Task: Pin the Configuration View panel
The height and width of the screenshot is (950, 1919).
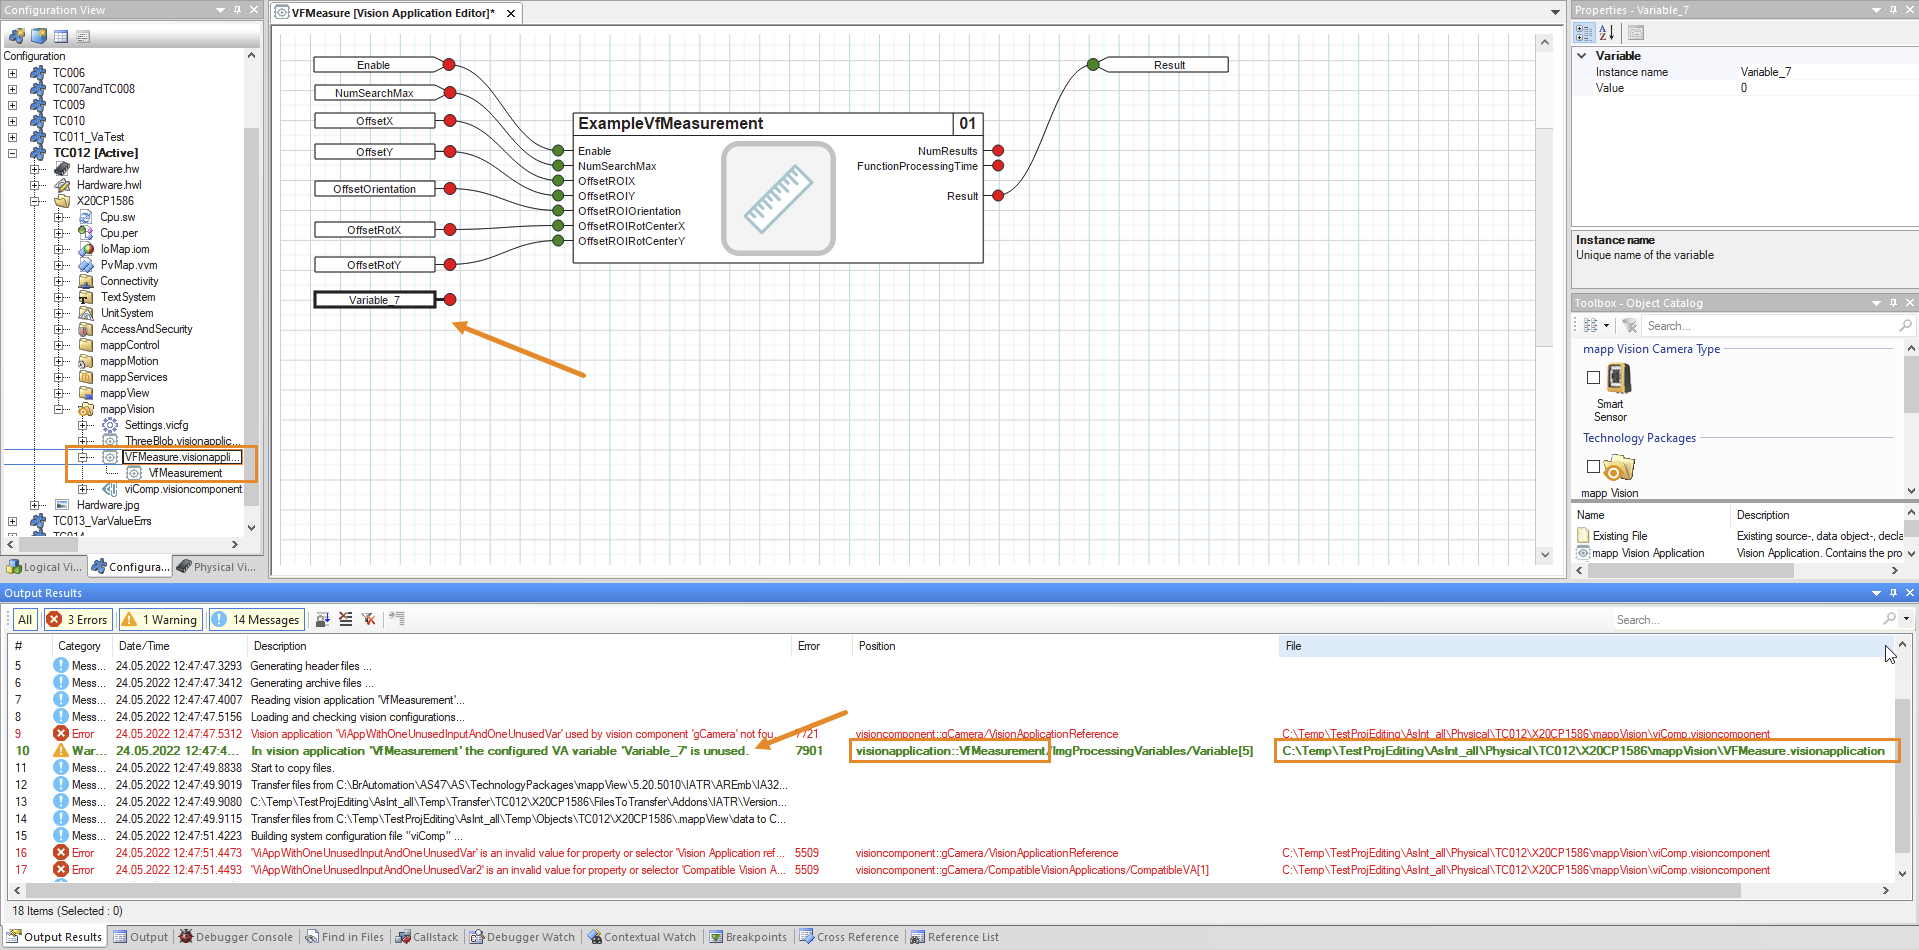Action: click(237, 10)
